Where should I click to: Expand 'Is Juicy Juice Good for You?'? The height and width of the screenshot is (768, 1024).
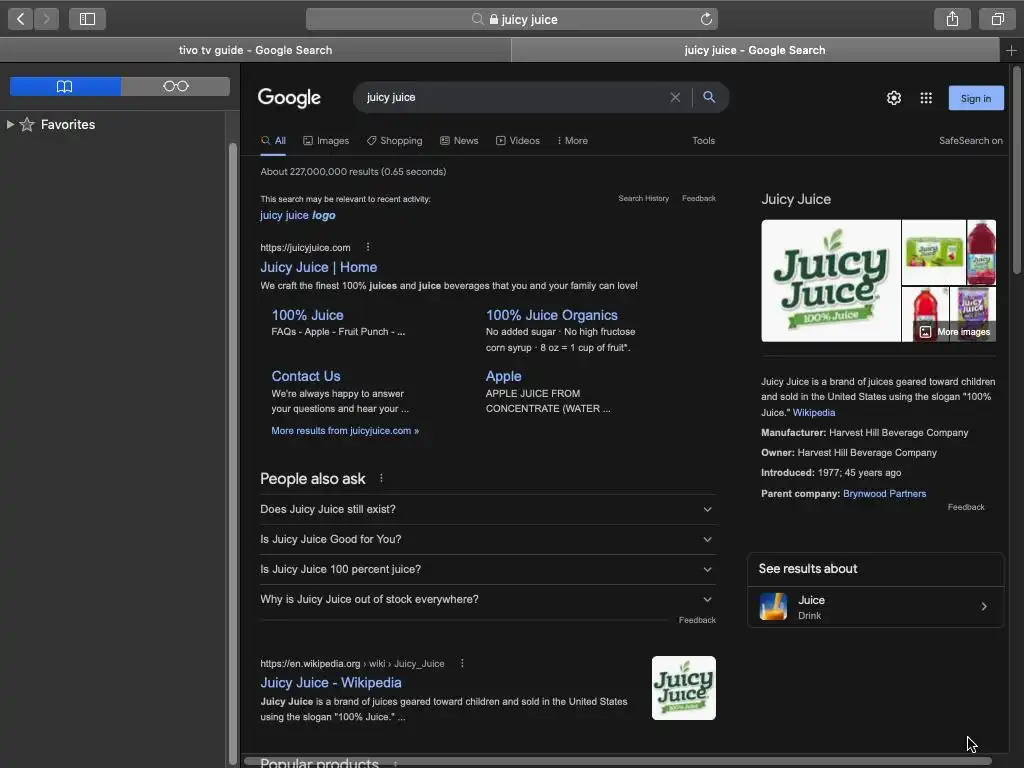tap(487, 539)
